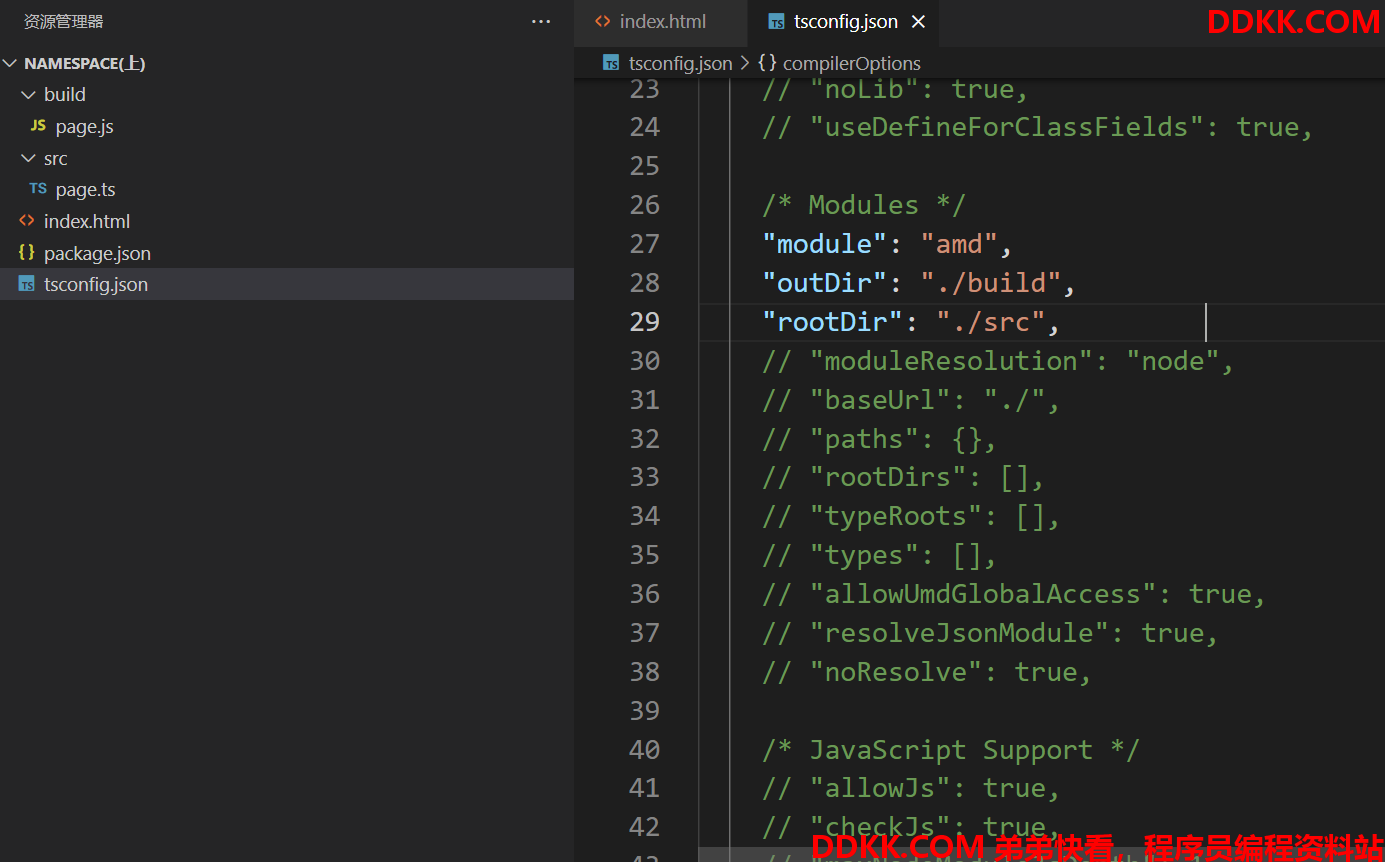Click the JS icon beside page.js
The width and height of the screenshot is (1385, 862).
(38, 125)
